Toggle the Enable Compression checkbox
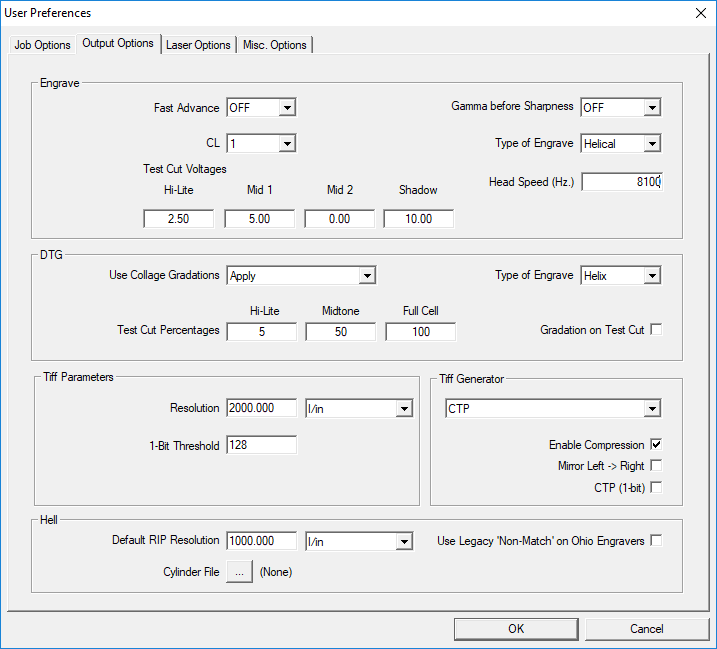Viewport: 717px width, 649px height. pyautogui.click(x=656, y=444)
